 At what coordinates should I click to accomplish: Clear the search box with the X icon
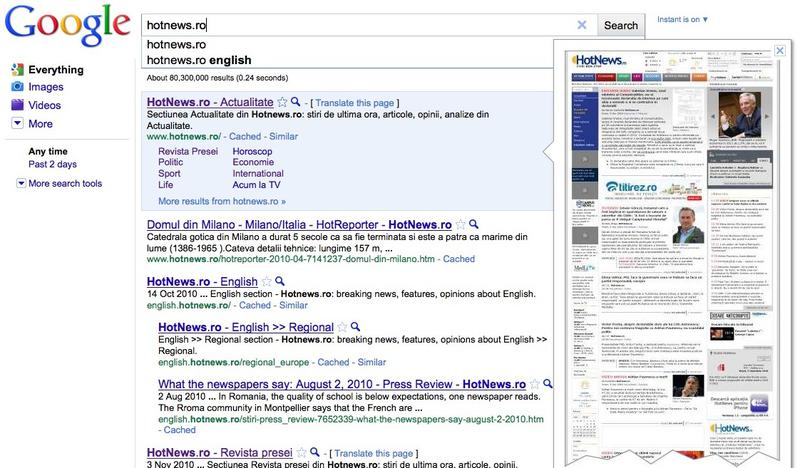[581, 25]
